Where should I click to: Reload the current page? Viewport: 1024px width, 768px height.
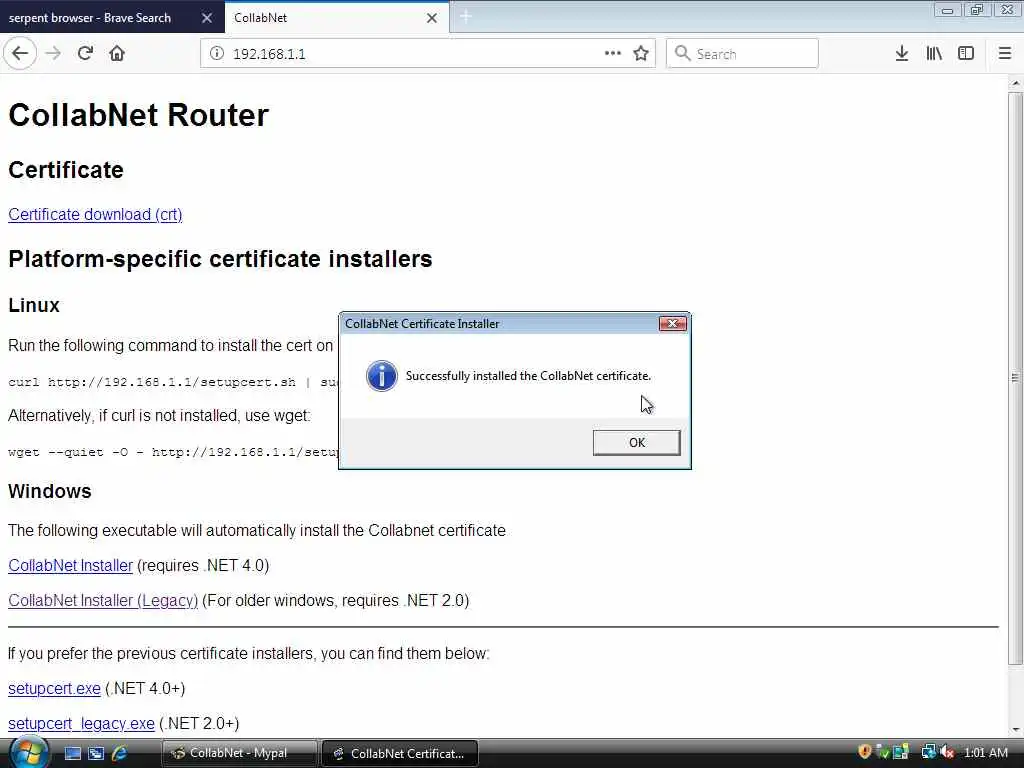click(x=86, y=54)
